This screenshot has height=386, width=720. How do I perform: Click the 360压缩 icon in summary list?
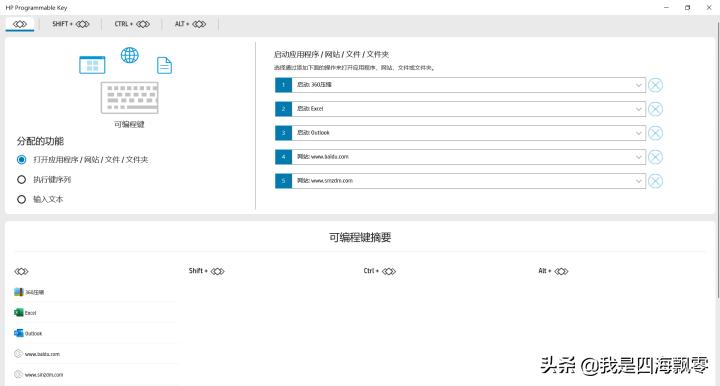(x=18, y=292)
